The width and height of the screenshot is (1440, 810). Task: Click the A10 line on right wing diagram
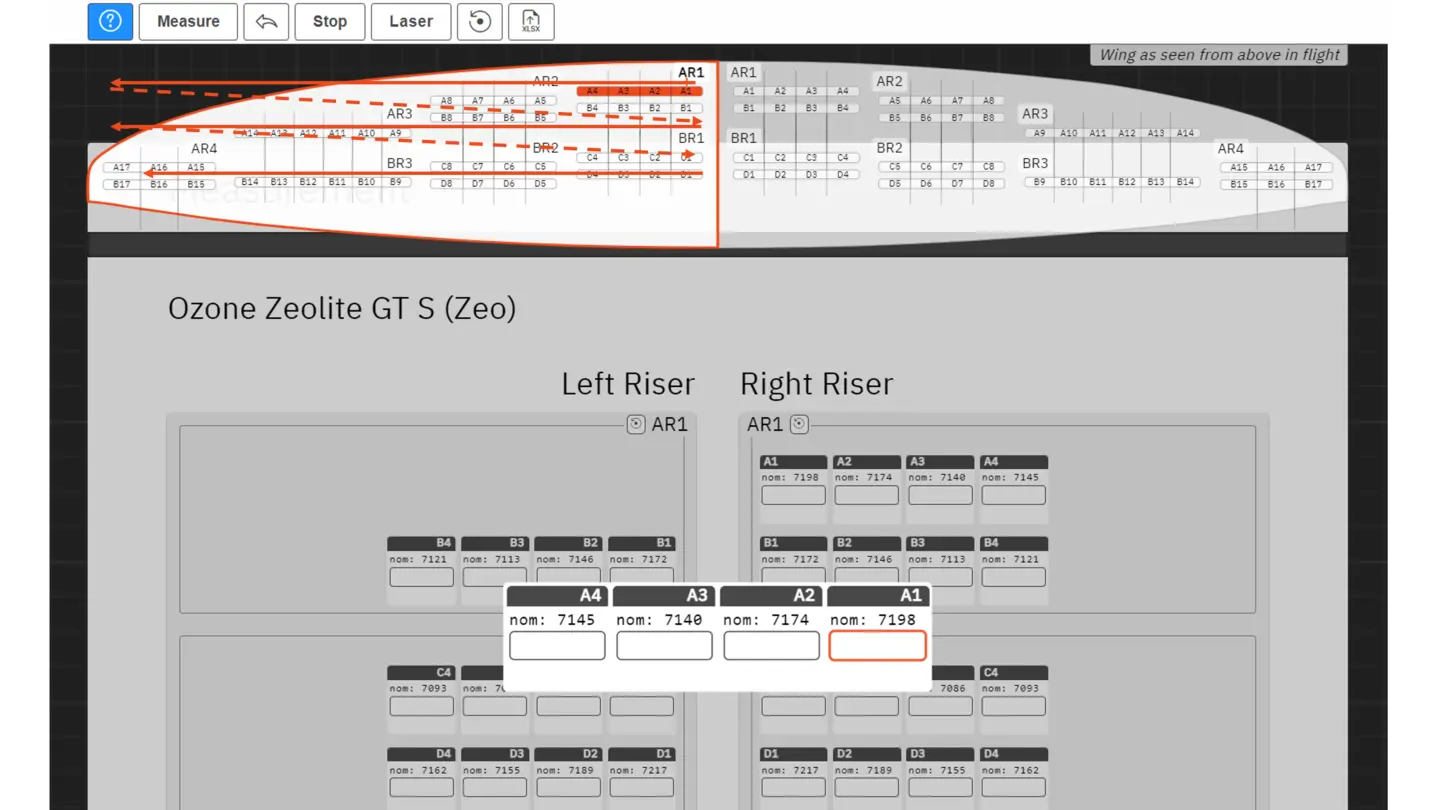pyautogui.click(x=1069, y=133)
